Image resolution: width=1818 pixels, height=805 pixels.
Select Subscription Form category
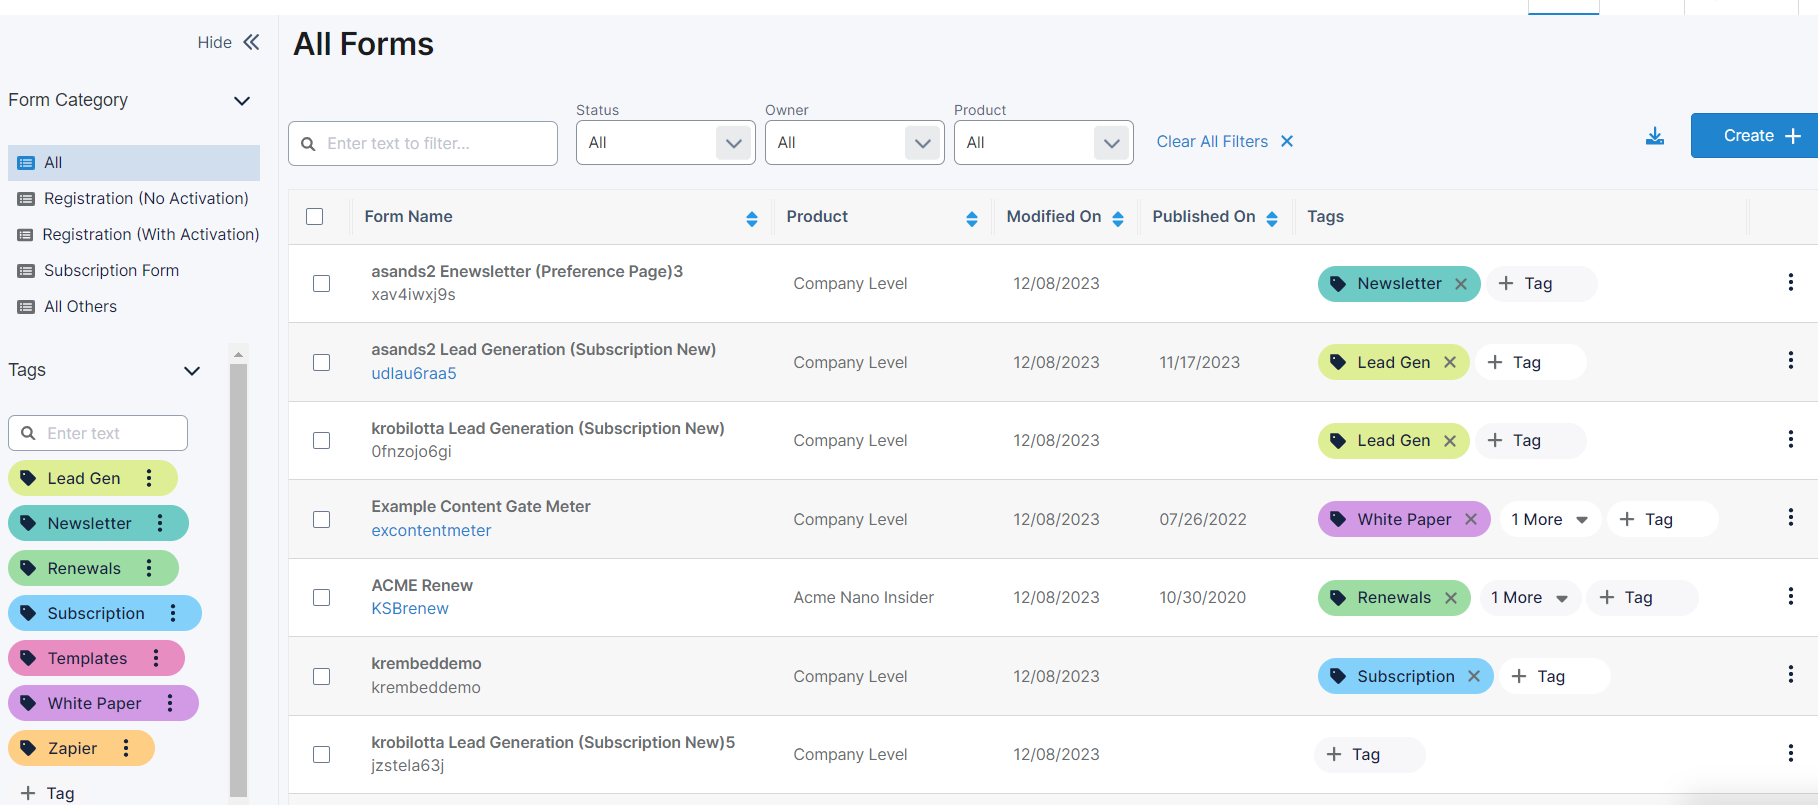pyautogui.click(x=111, y=270)
